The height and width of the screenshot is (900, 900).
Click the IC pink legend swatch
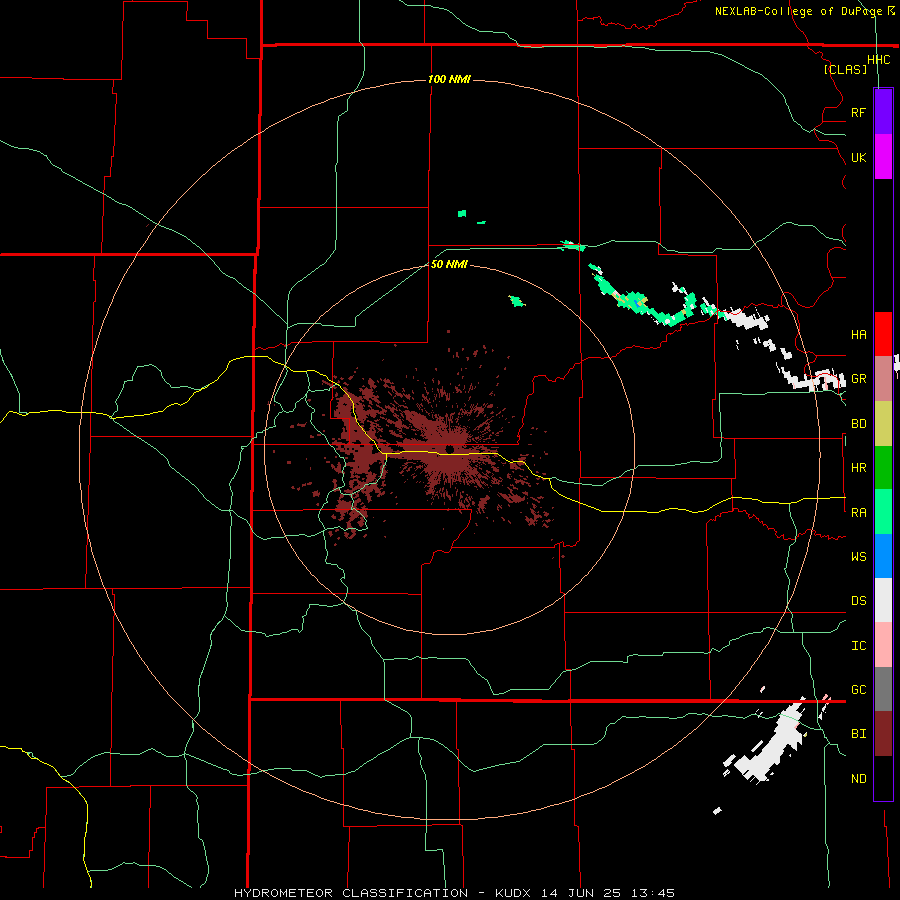tap(883, 645)
